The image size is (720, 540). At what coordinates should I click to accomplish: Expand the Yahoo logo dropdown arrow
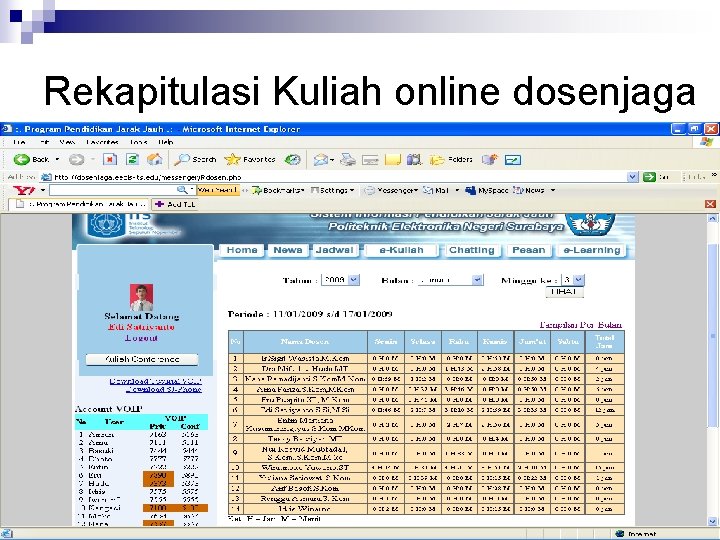click(42, 190)
